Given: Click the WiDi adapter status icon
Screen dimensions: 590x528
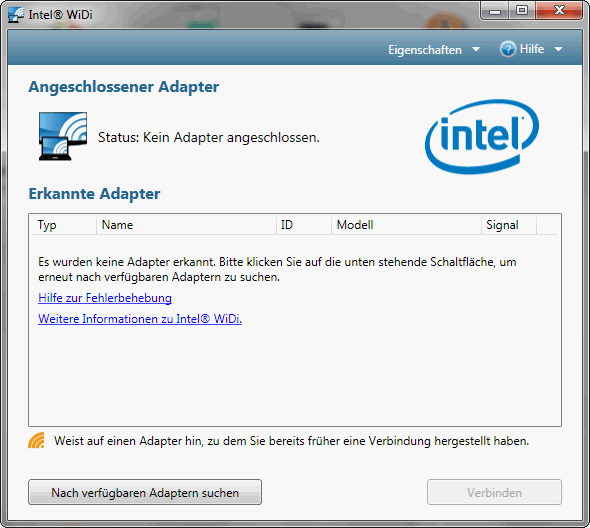Looking at the screenshot, I should [63, 136].
